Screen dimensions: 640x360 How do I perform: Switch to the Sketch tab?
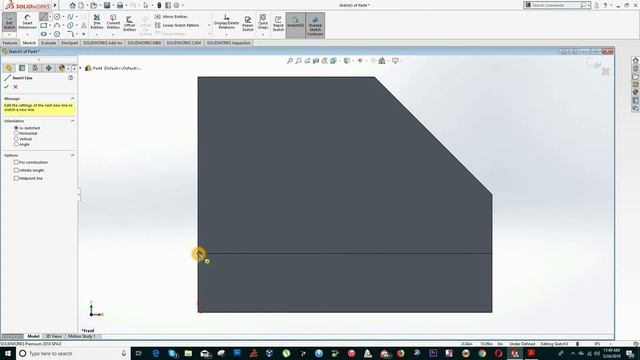coord(29,43)
